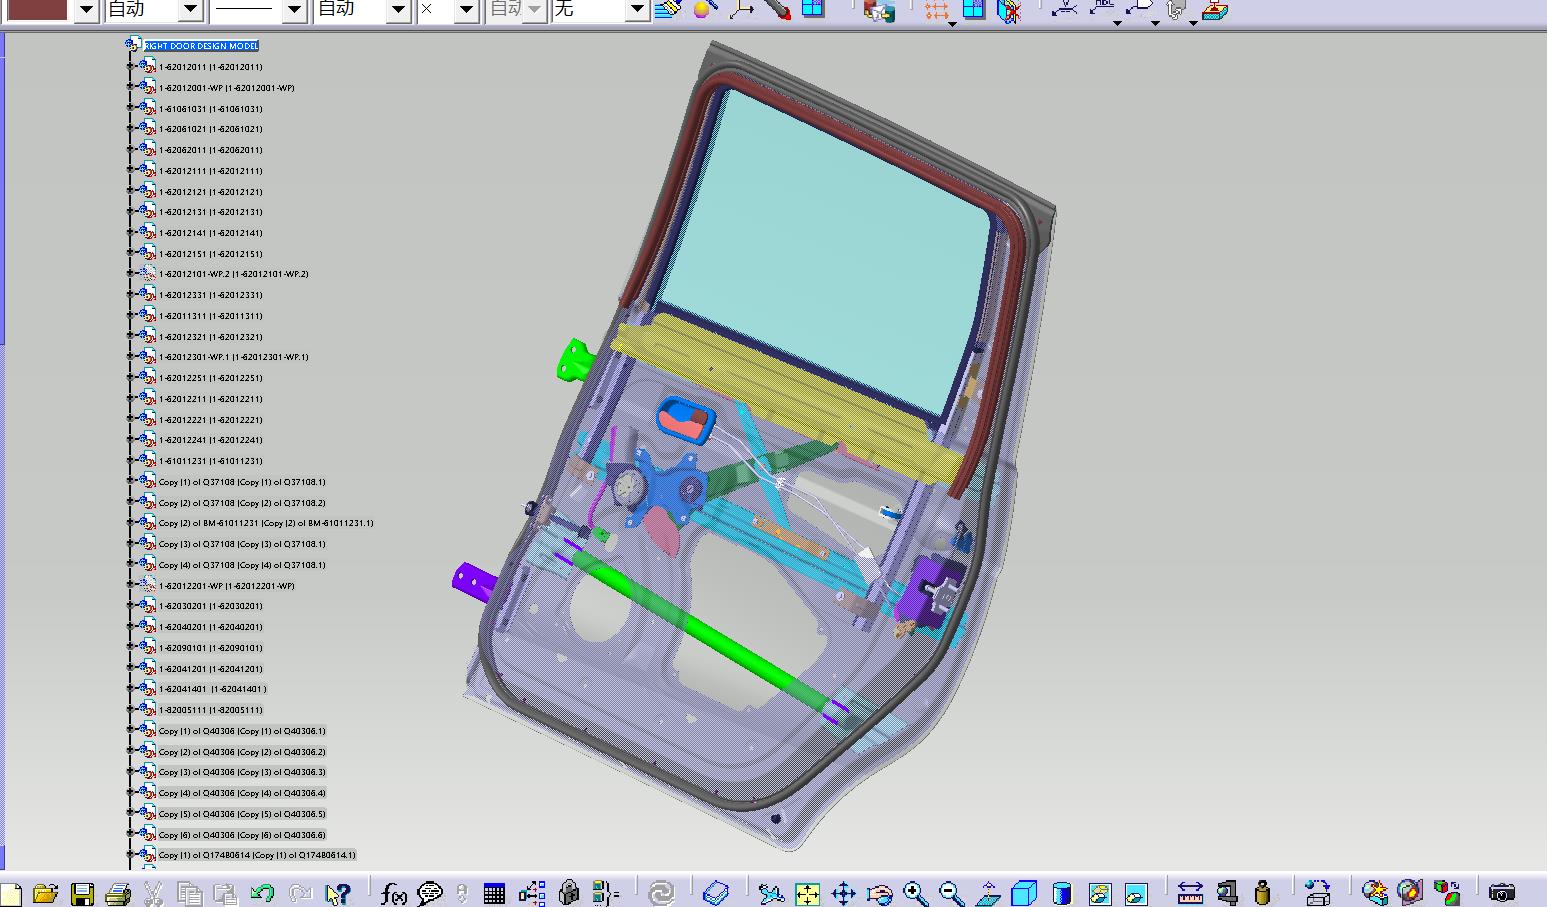
Task: Expand Copy (1) of Q37108 node
Action: [x=130, y=481]
